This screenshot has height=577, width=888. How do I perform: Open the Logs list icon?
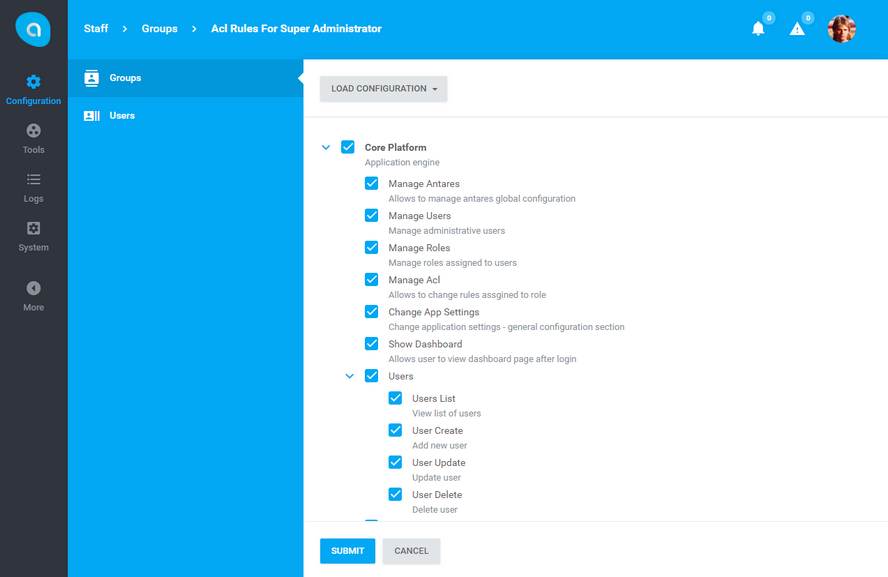pyautogui.click(x=33, y=179)
